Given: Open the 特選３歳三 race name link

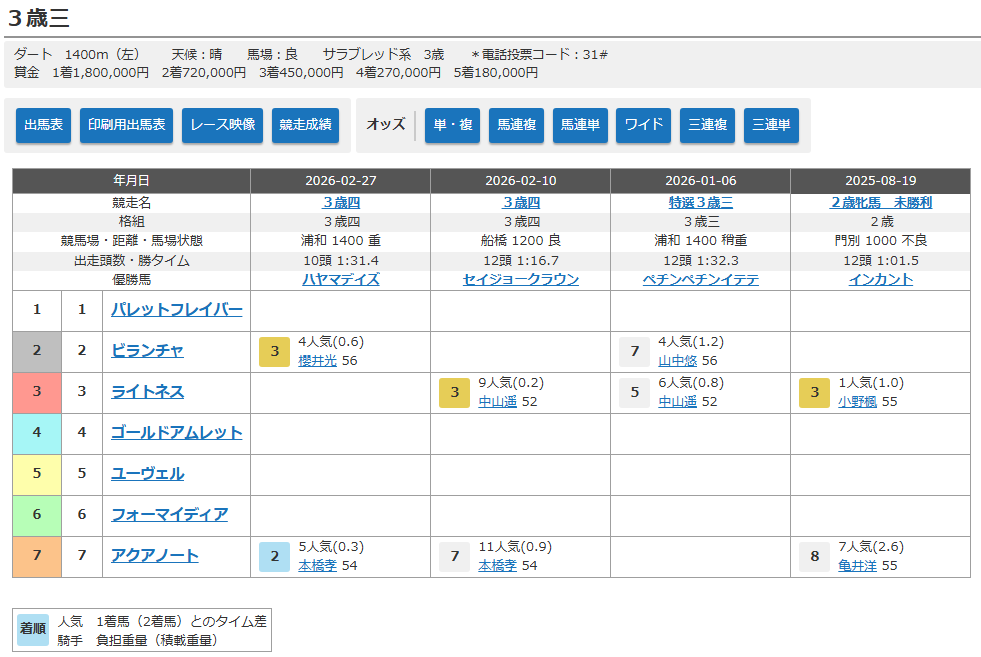Looking at the screenshot, I should click(x=700, y=202).
